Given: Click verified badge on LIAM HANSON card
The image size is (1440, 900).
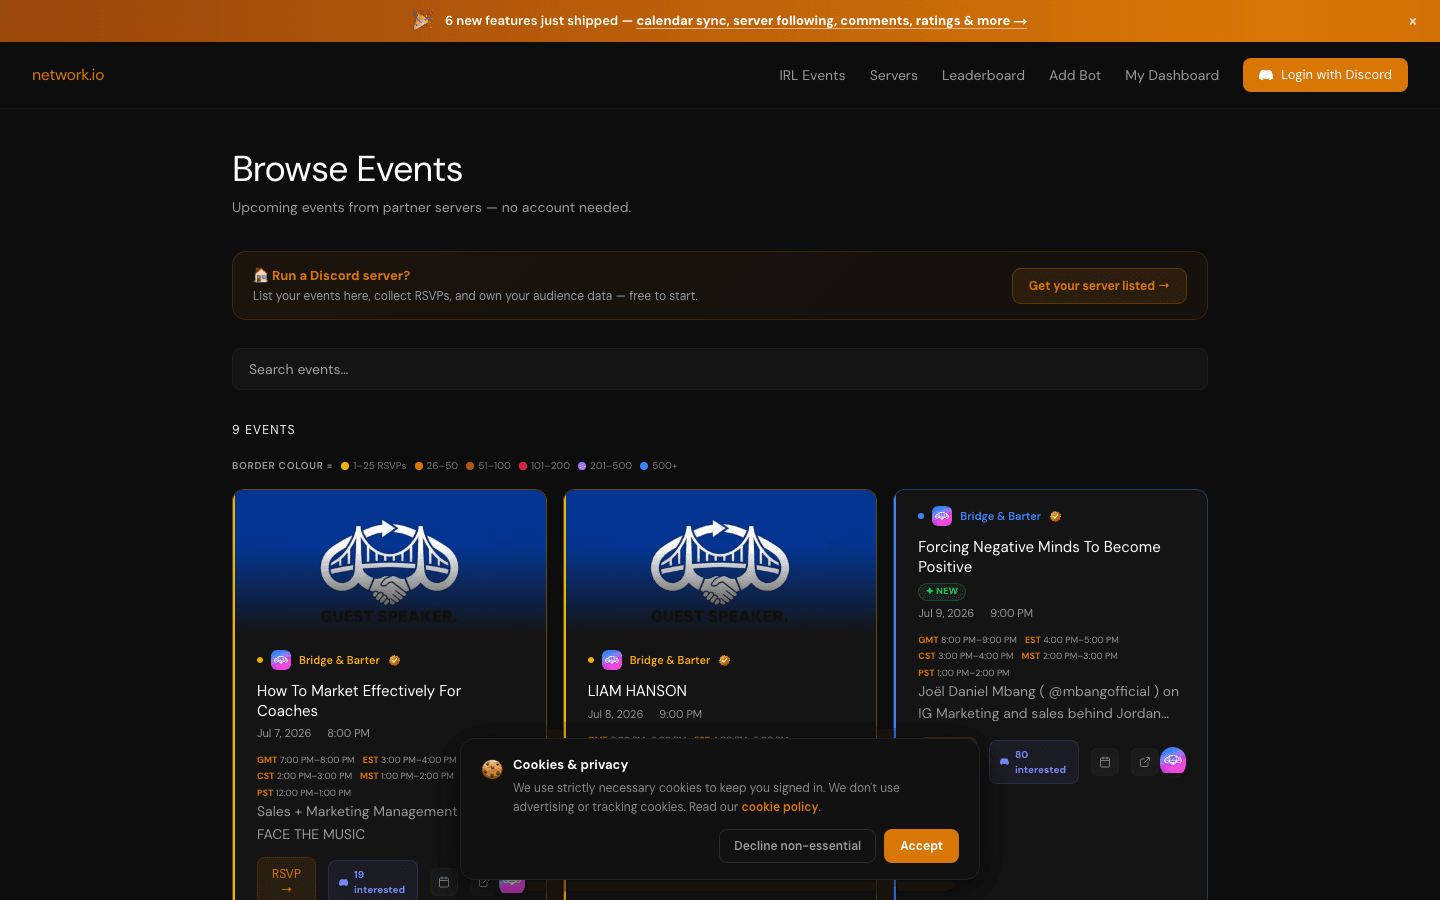Looking at the screenshot, I should click(724, 661).
